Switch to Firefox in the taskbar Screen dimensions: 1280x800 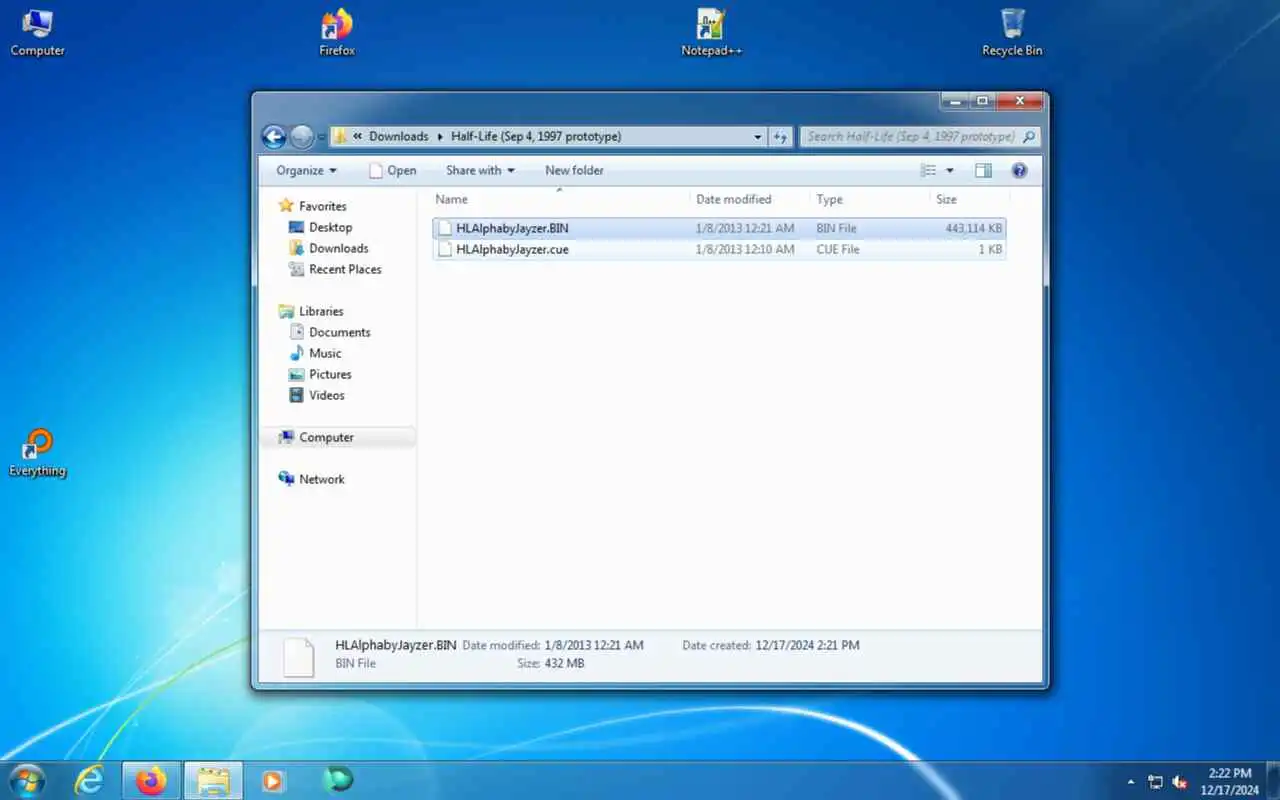pyautogui.click(x=152, y=780)
